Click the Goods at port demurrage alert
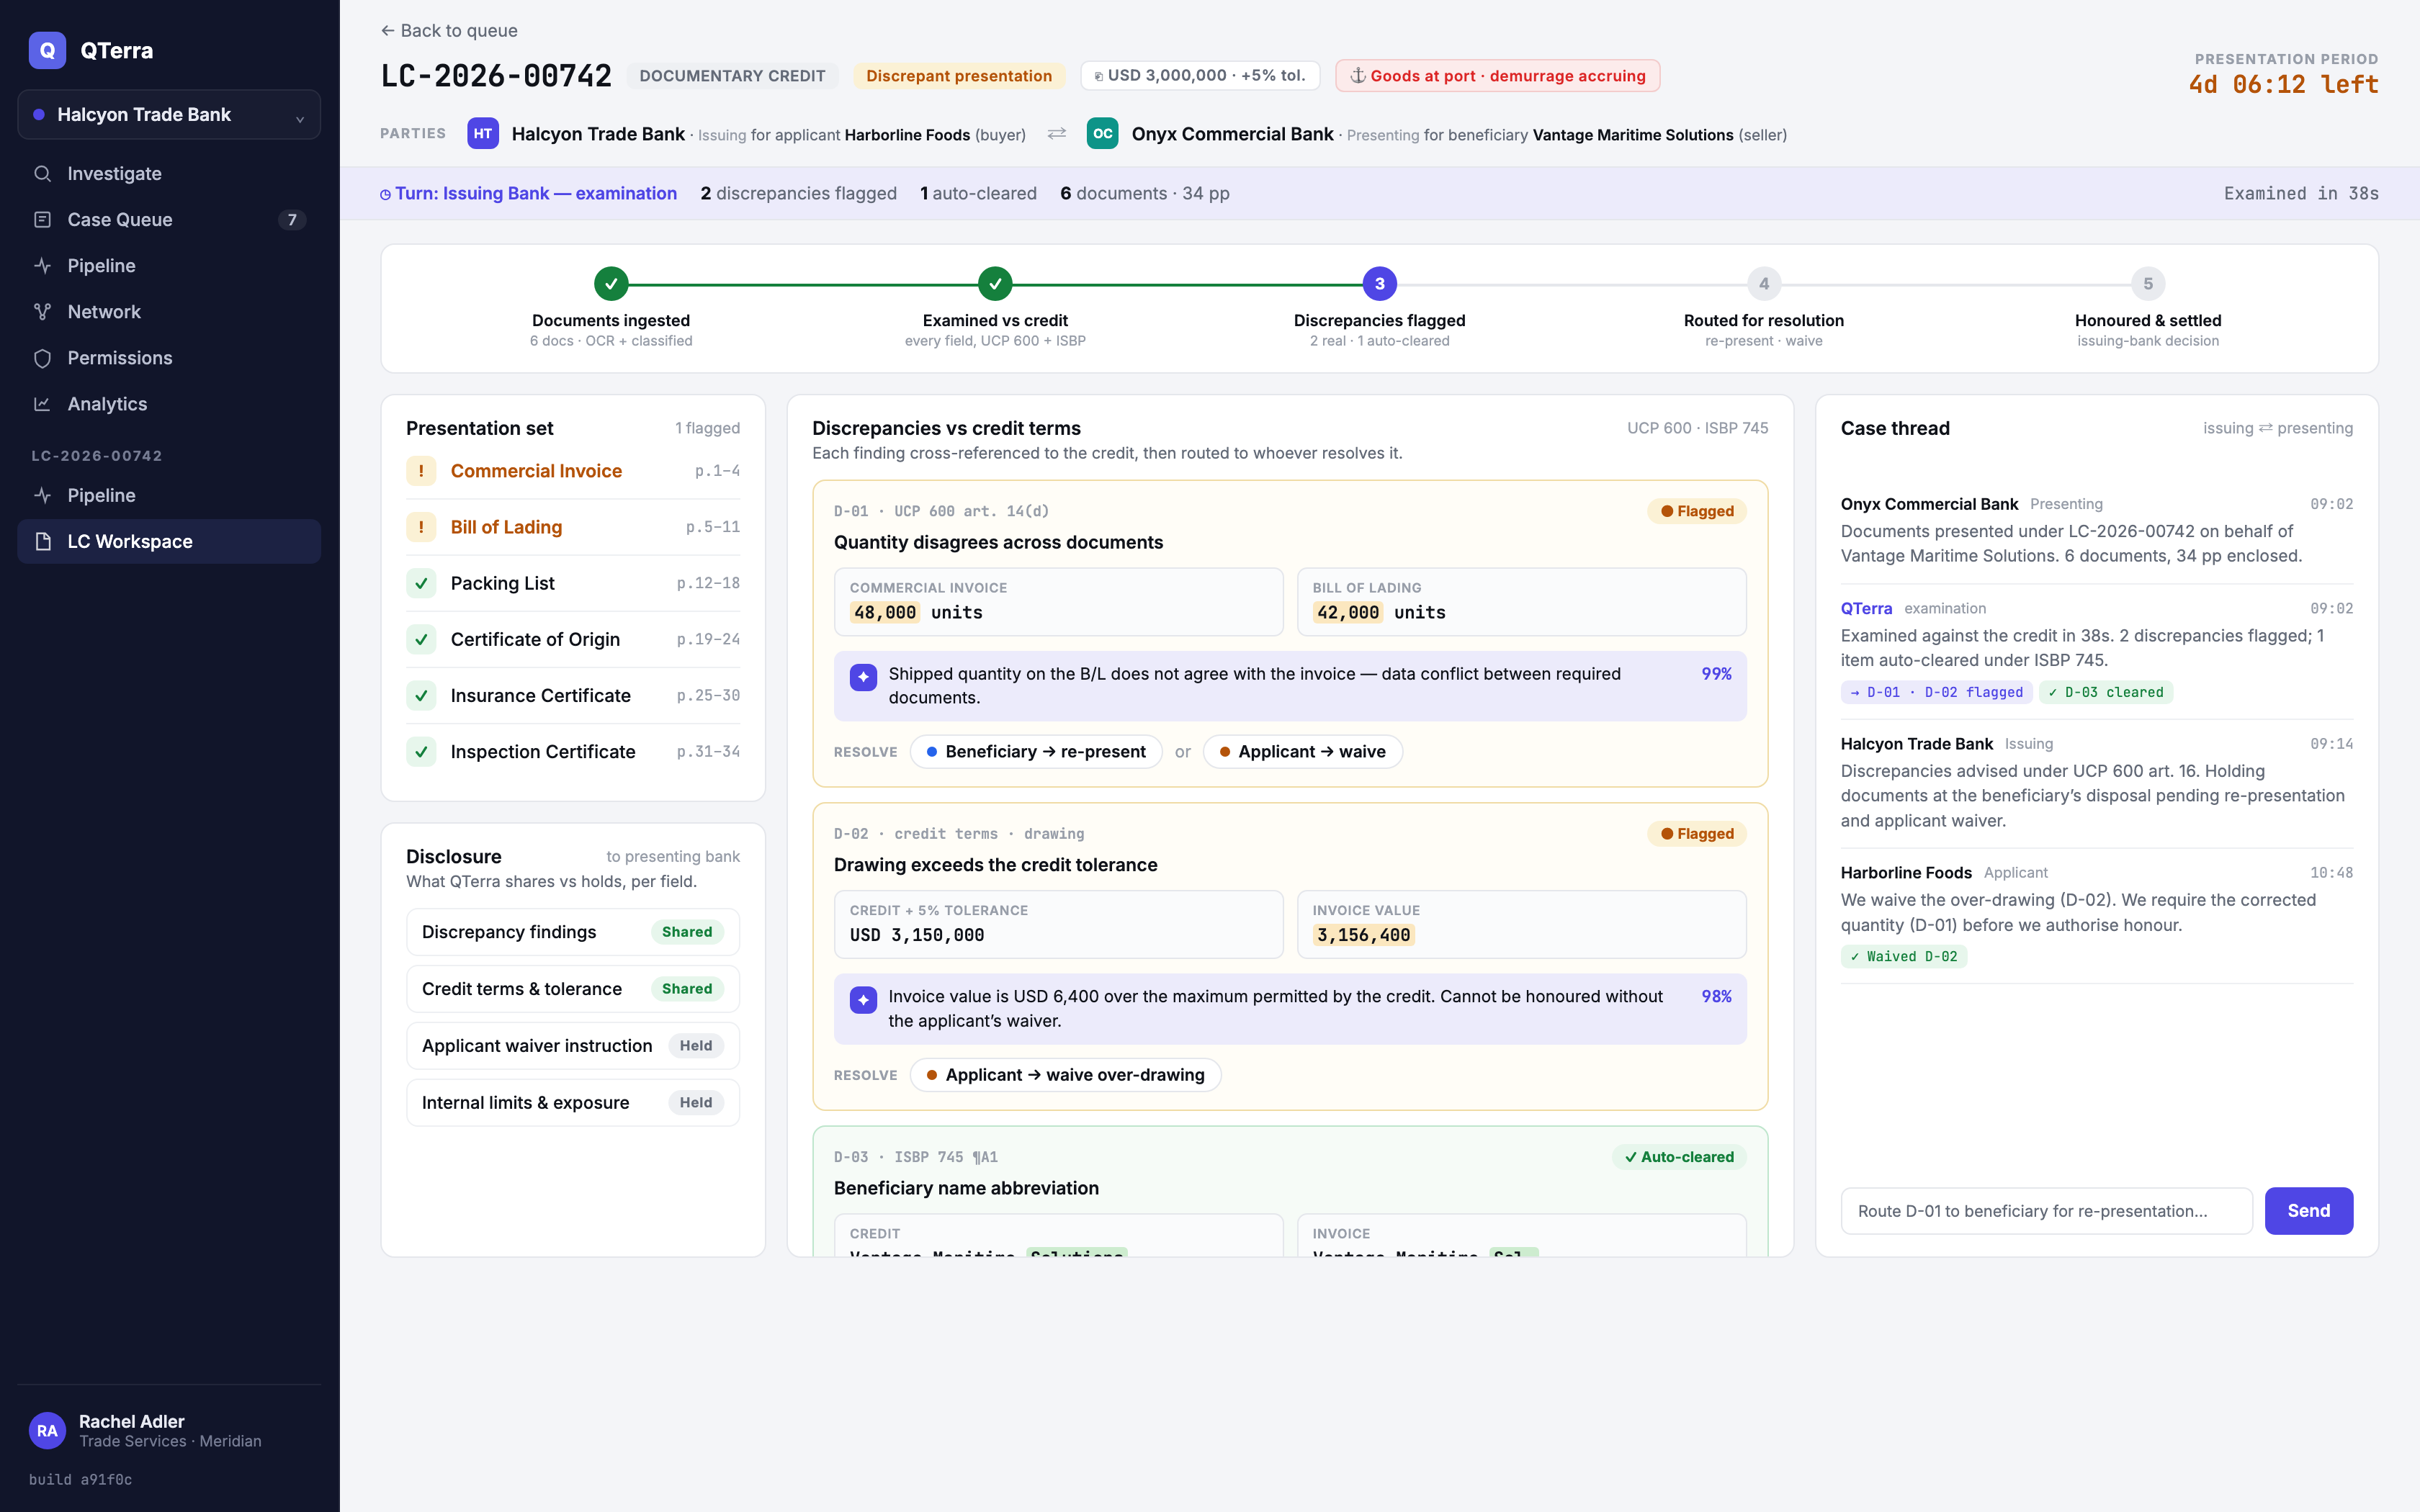 (x=1497, y=76)
